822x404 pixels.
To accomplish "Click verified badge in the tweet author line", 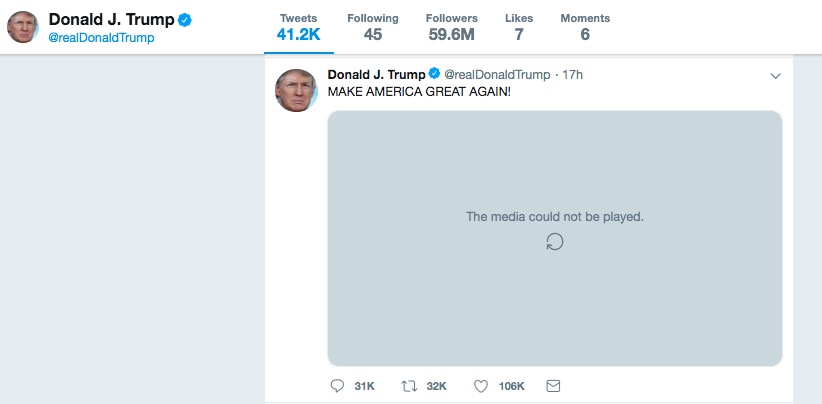I will [x=434, y=75].
